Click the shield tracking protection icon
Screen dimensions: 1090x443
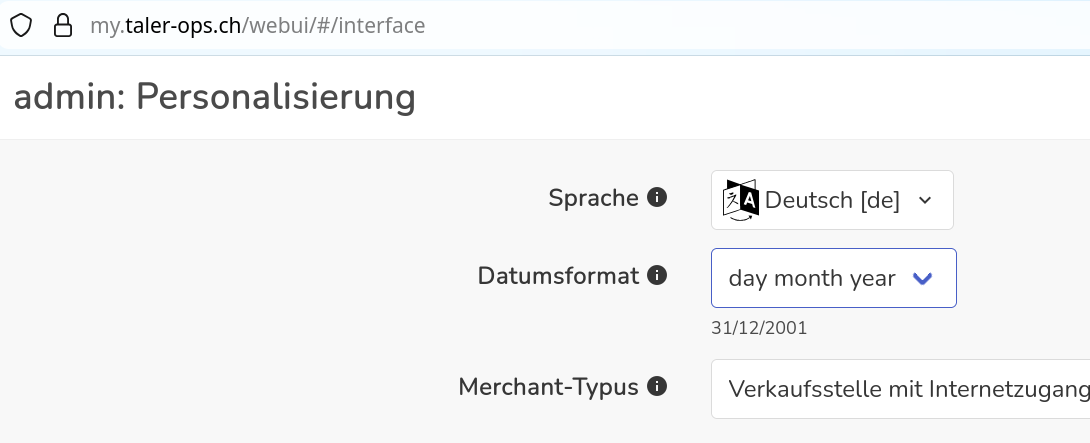coord(21,26)
